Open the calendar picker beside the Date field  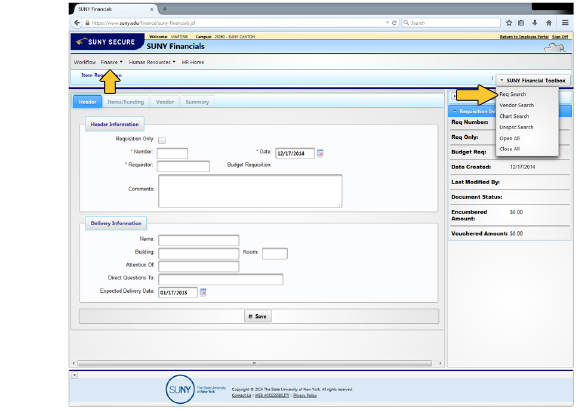point(320,153)
